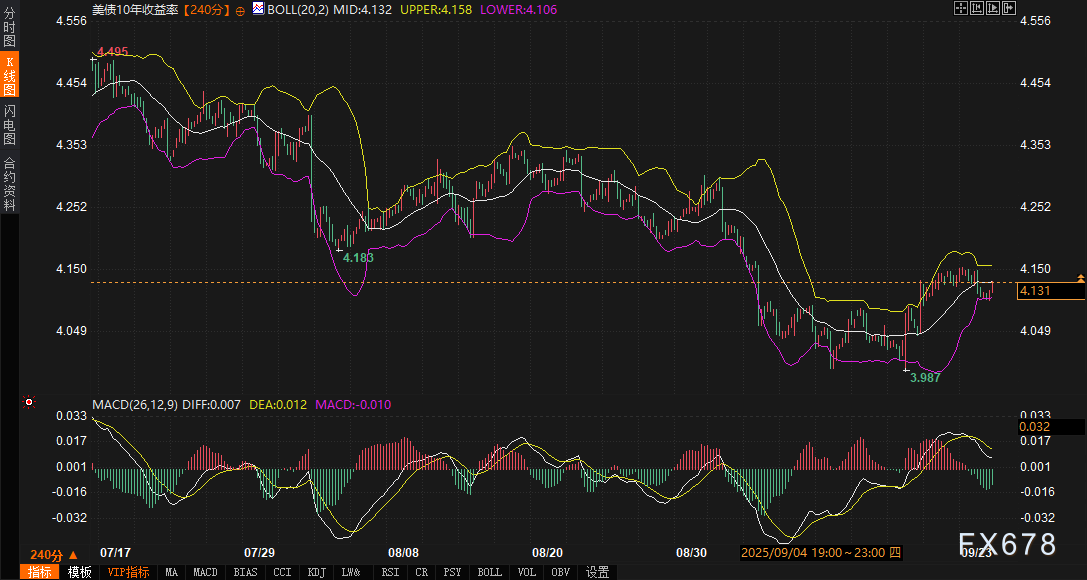Click the jump-to-chart-start axis icon

click(x=977, y=8)
